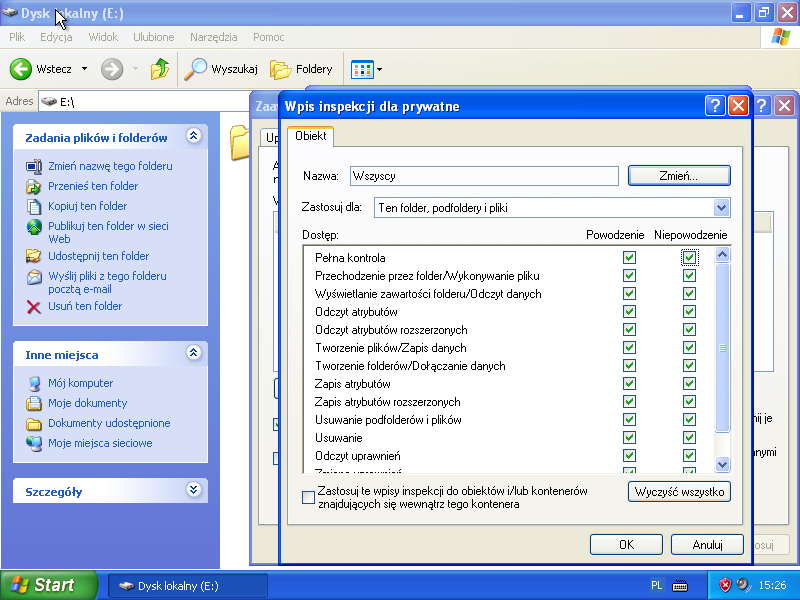Click the views layout icon in toolbar
Viewport: 800px width, 600px height.
[362, 69]
